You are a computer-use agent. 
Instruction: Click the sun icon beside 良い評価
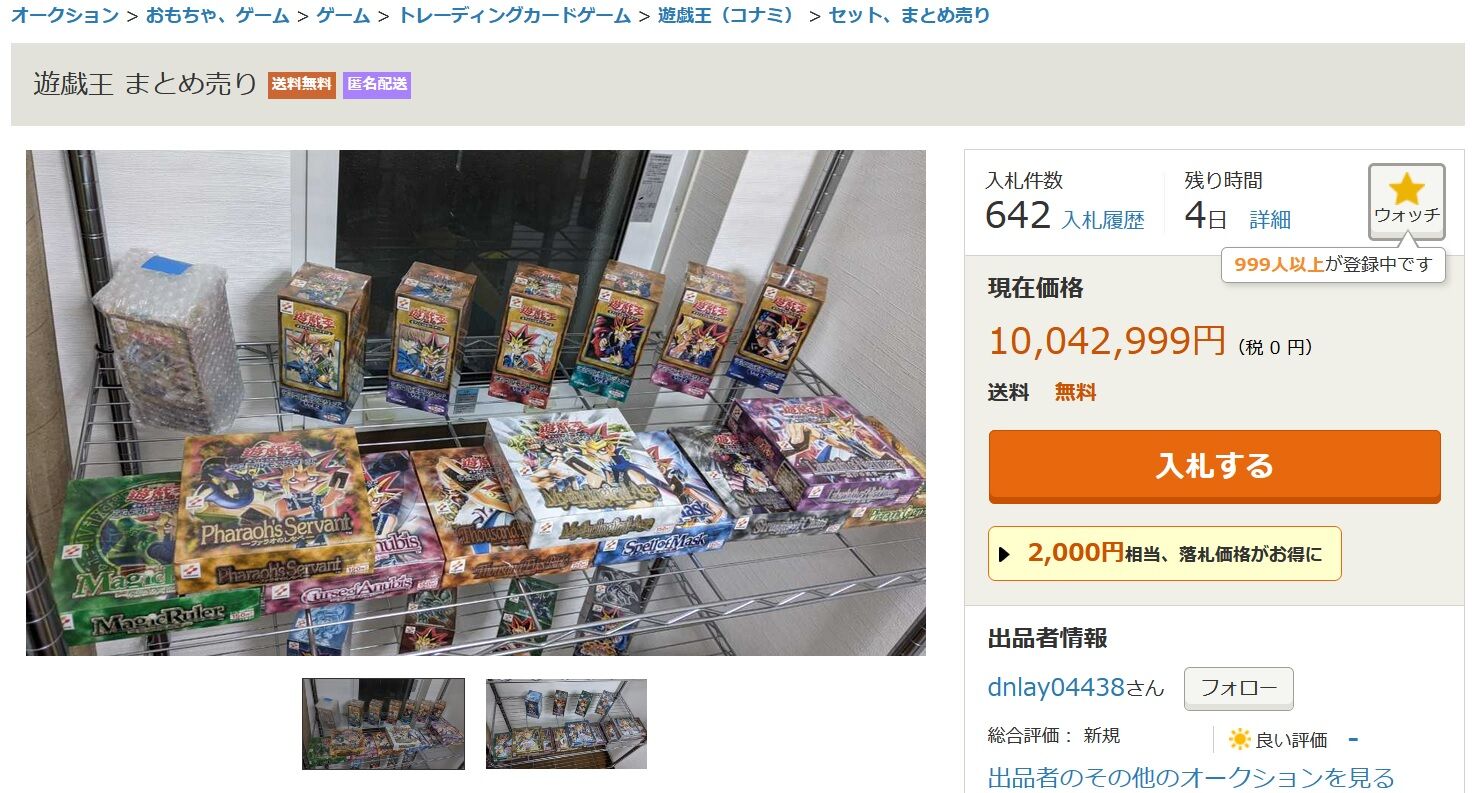click(1239, 739)
